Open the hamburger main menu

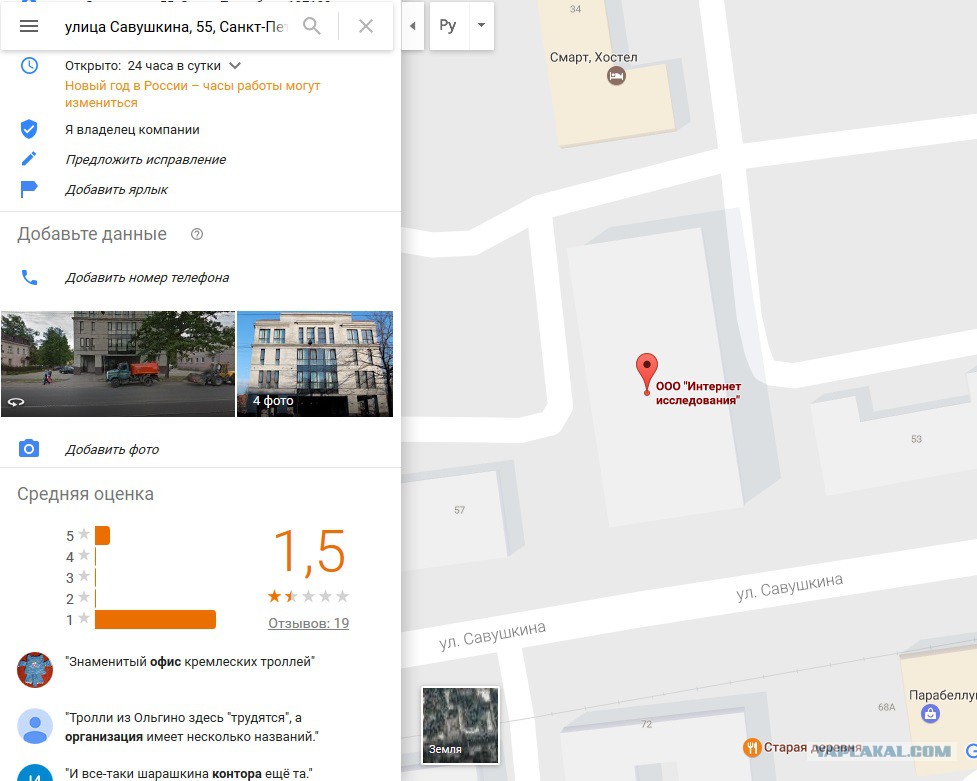[x=29, y=26]
